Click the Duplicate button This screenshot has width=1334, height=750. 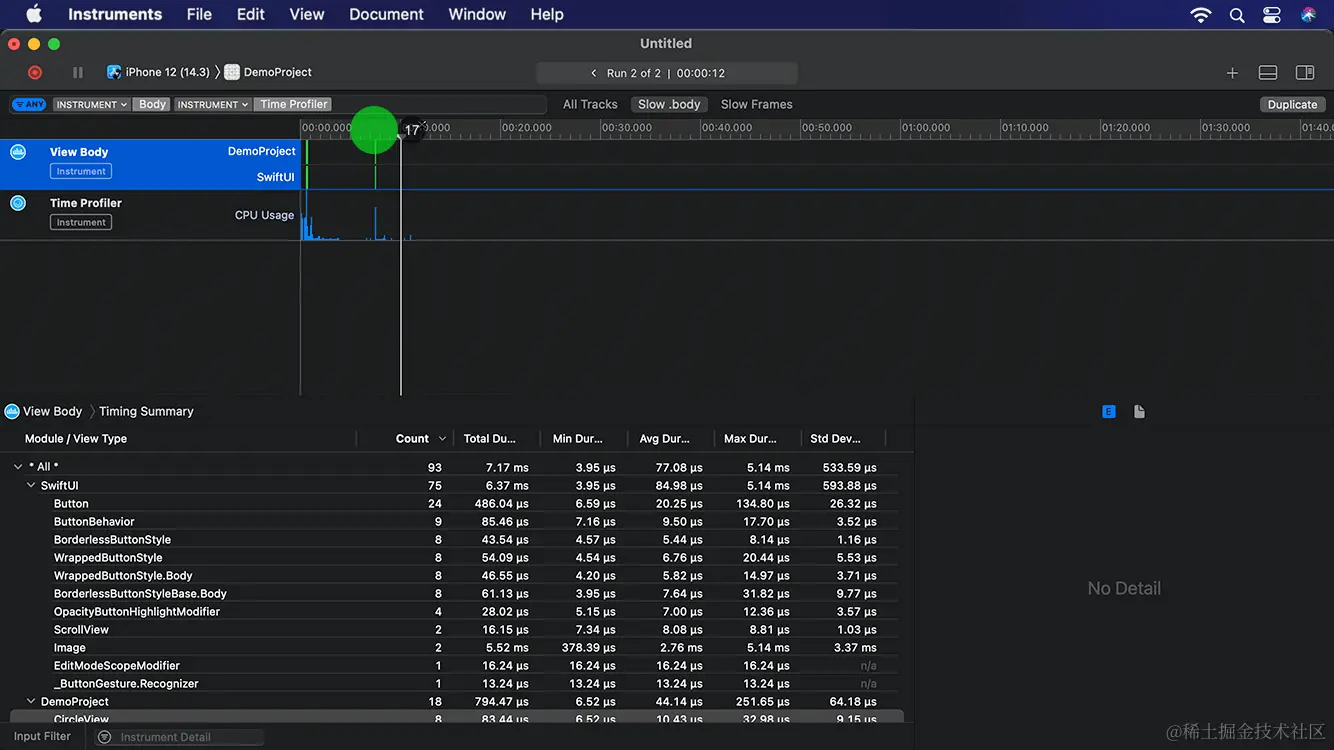pos(1292,104)
